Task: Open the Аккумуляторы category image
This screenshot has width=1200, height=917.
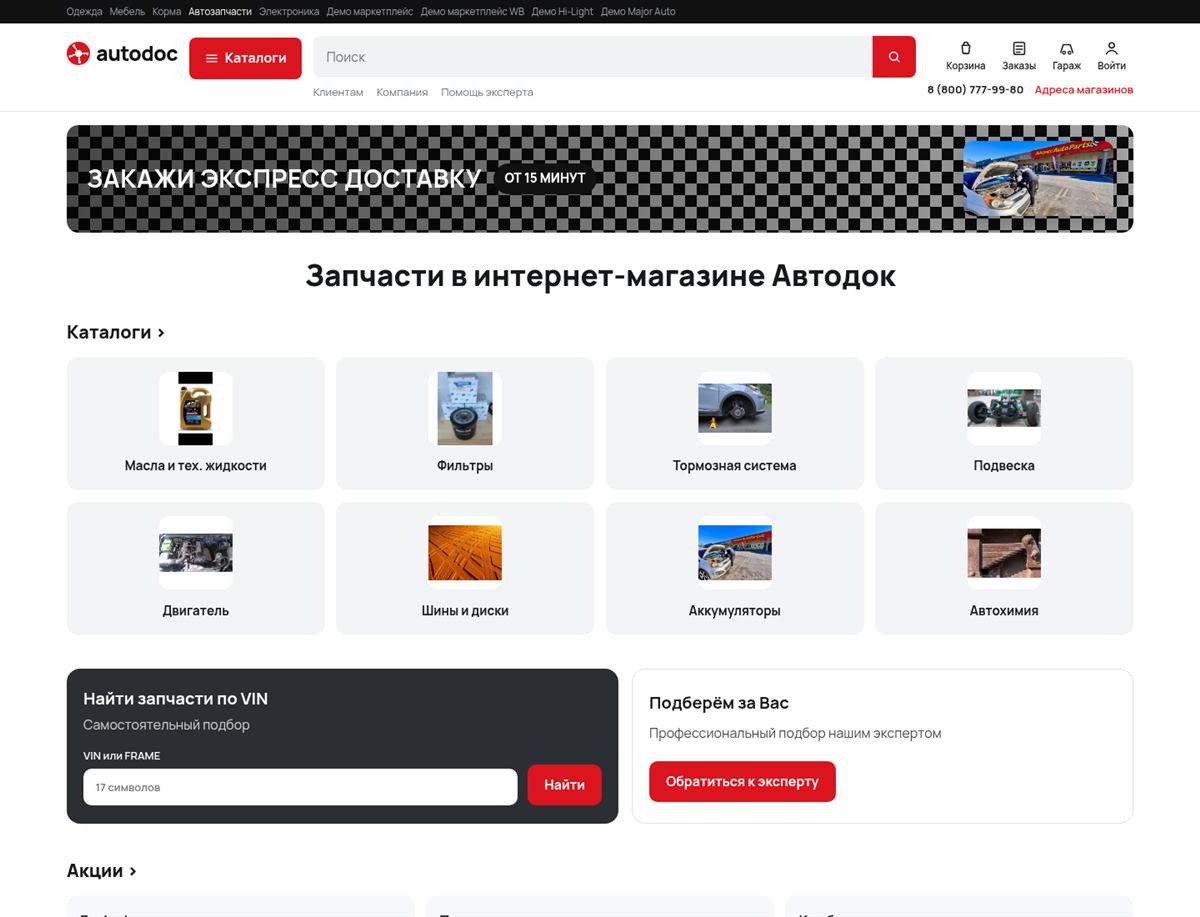Action: 735,552
